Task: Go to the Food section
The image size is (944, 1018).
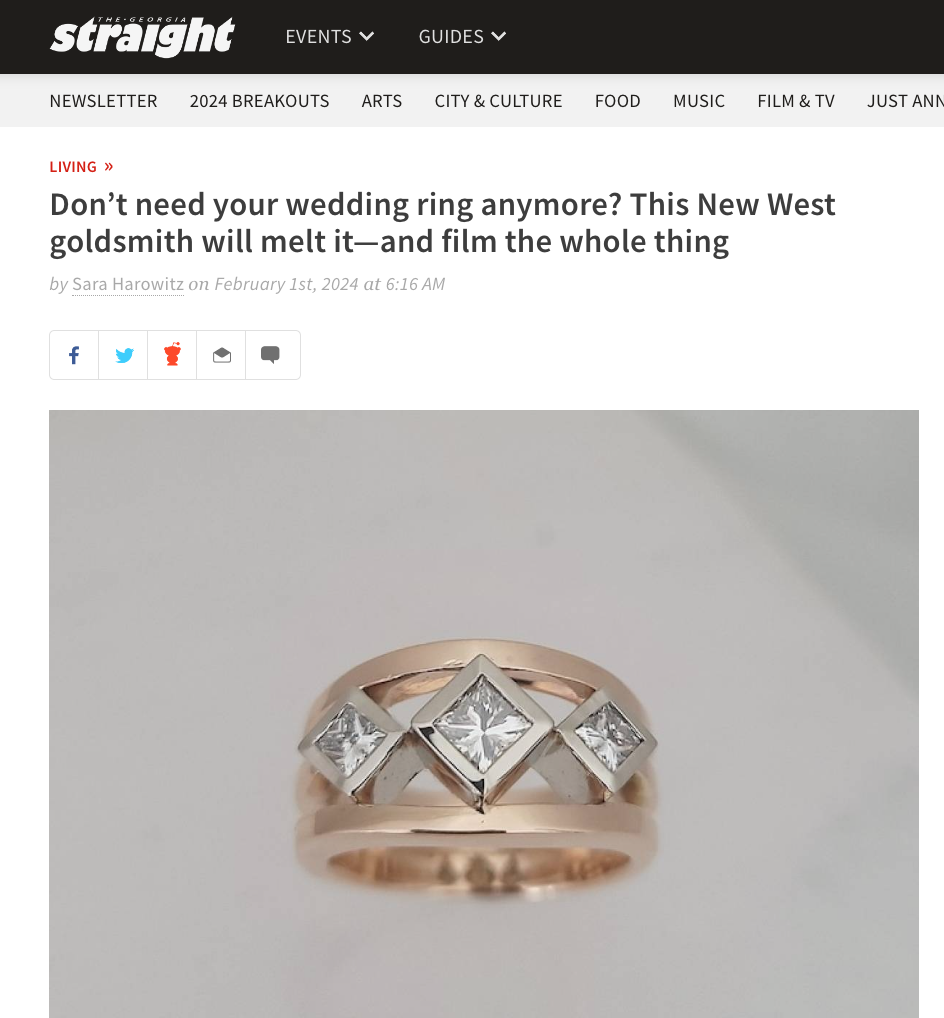Action: point(617,101)
